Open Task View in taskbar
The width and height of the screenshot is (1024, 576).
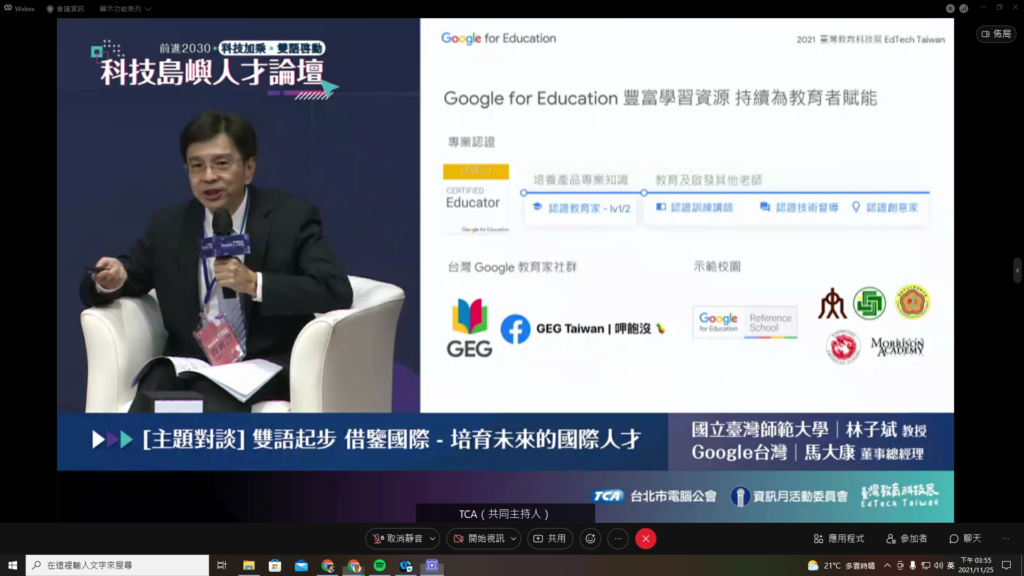click(222, 566)
